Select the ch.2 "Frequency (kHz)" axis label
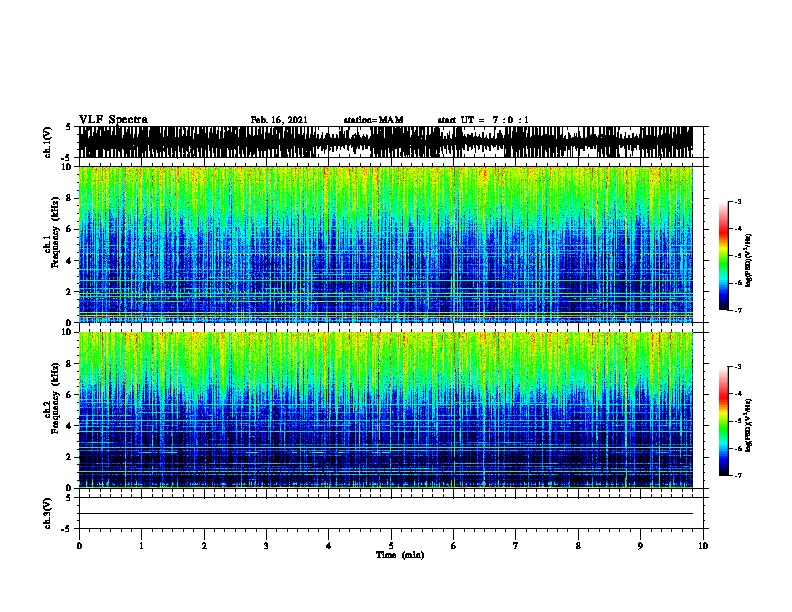The width and height of the screenshot is (792, 612). point(55,398)
